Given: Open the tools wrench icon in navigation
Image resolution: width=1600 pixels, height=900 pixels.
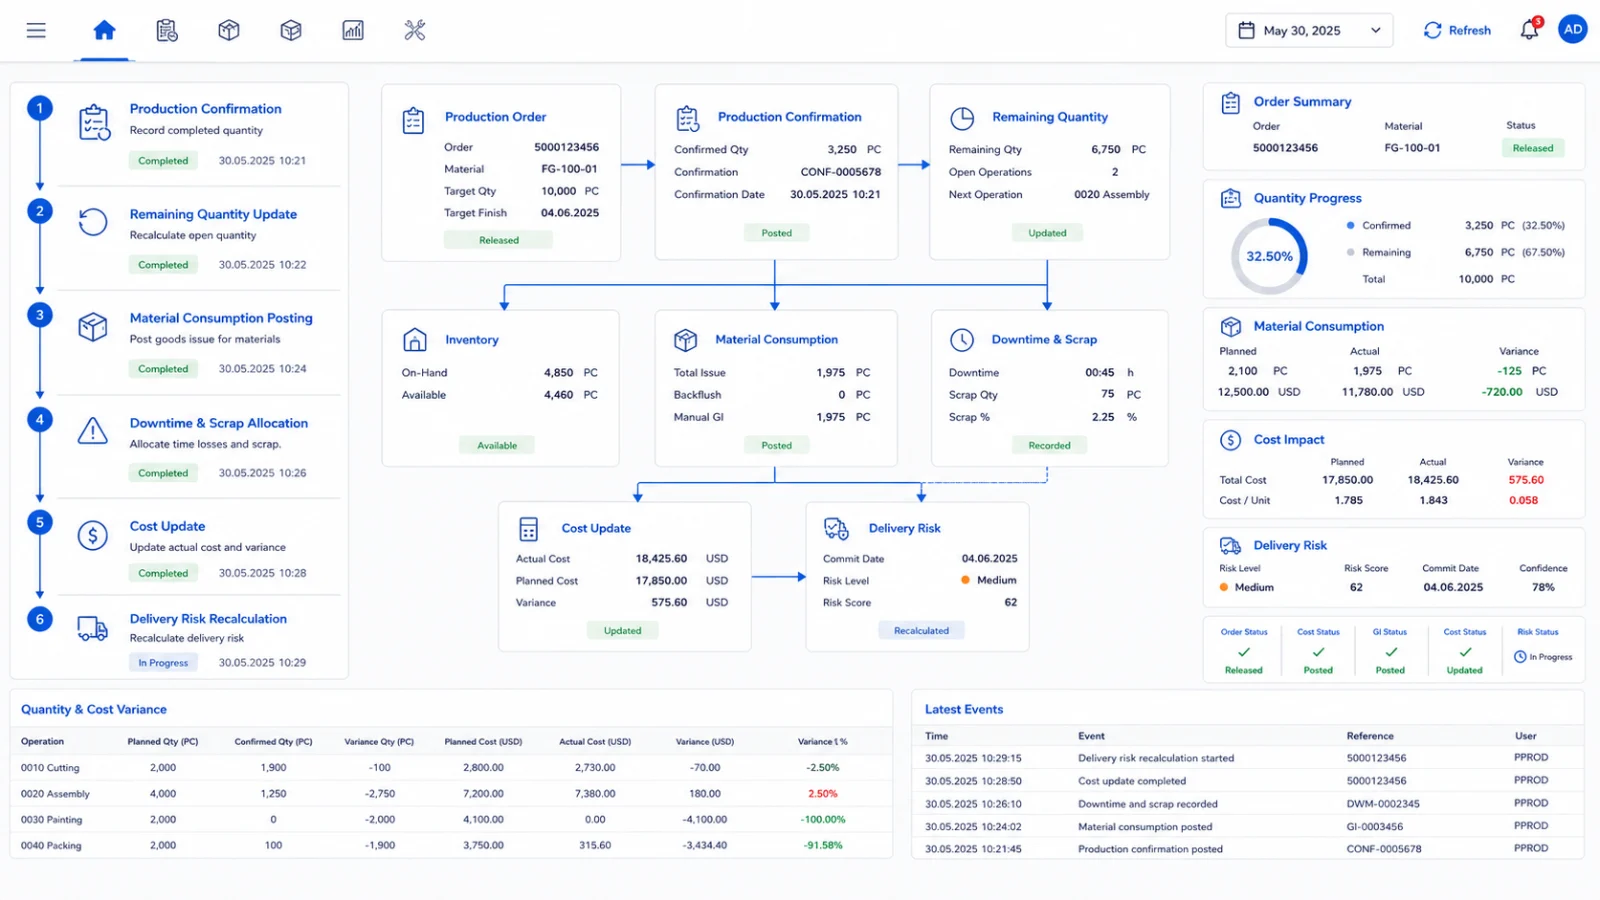Looking at the screenshot, I should 415,30.
